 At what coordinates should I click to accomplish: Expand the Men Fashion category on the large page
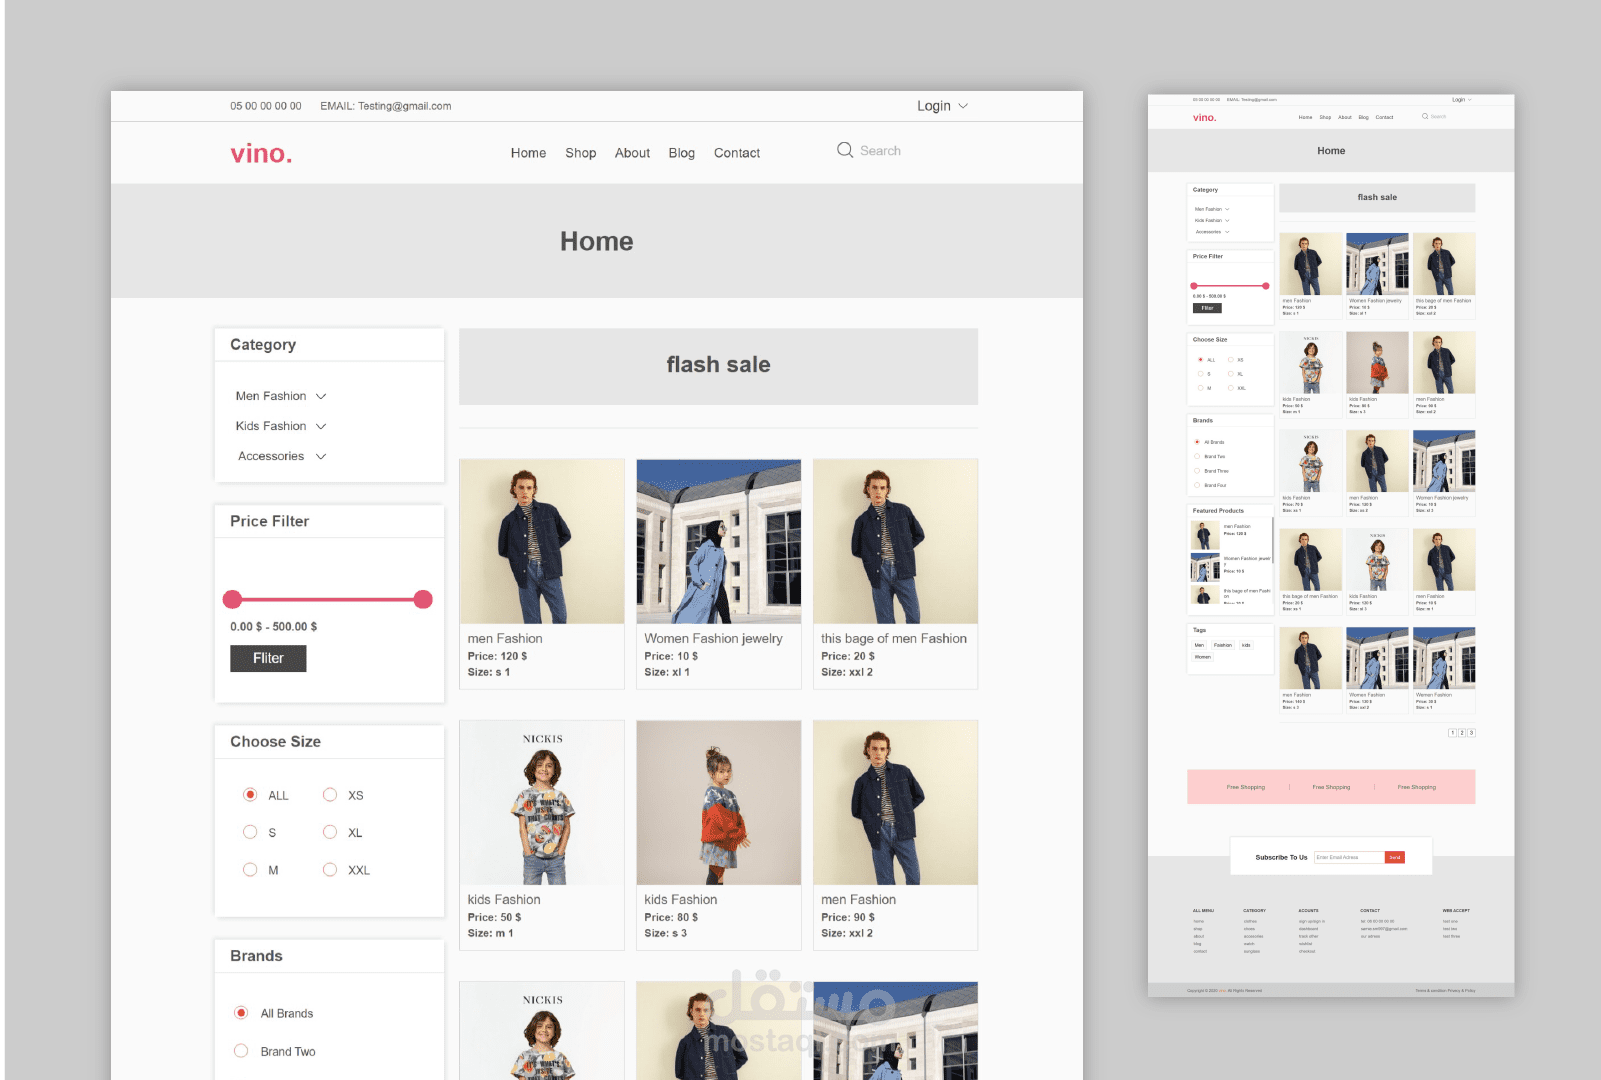(x=281, y=396)
